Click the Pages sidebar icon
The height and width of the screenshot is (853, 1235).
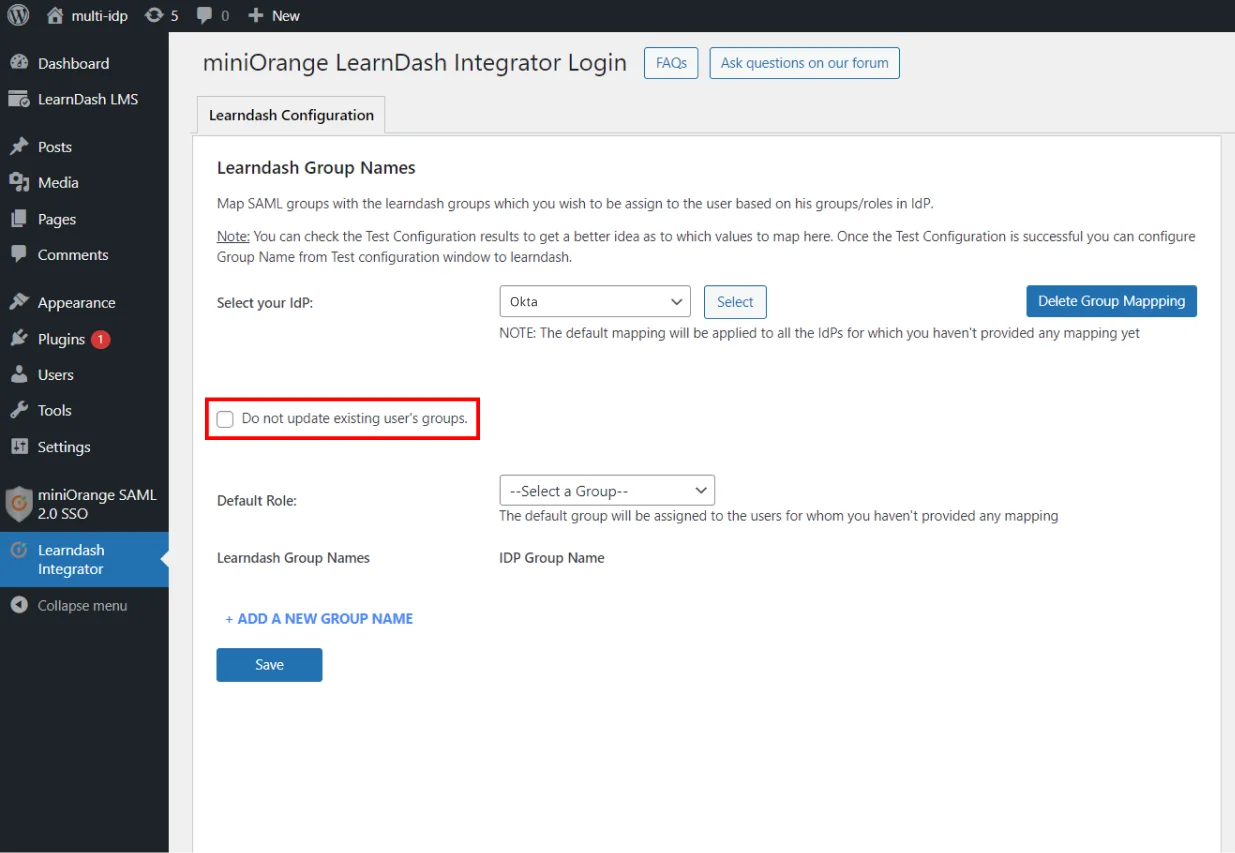pyautogui.click(x=19, y=219)
